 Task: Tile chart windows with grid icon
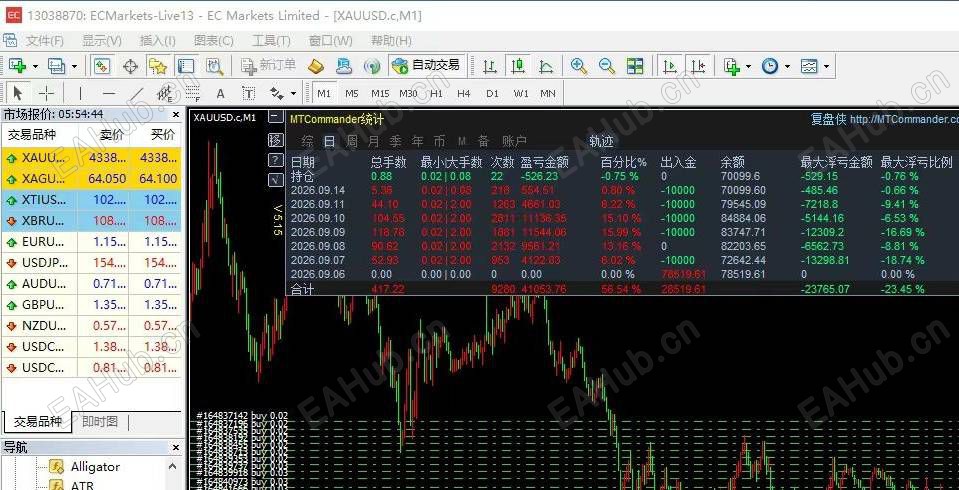pos(635,66)
